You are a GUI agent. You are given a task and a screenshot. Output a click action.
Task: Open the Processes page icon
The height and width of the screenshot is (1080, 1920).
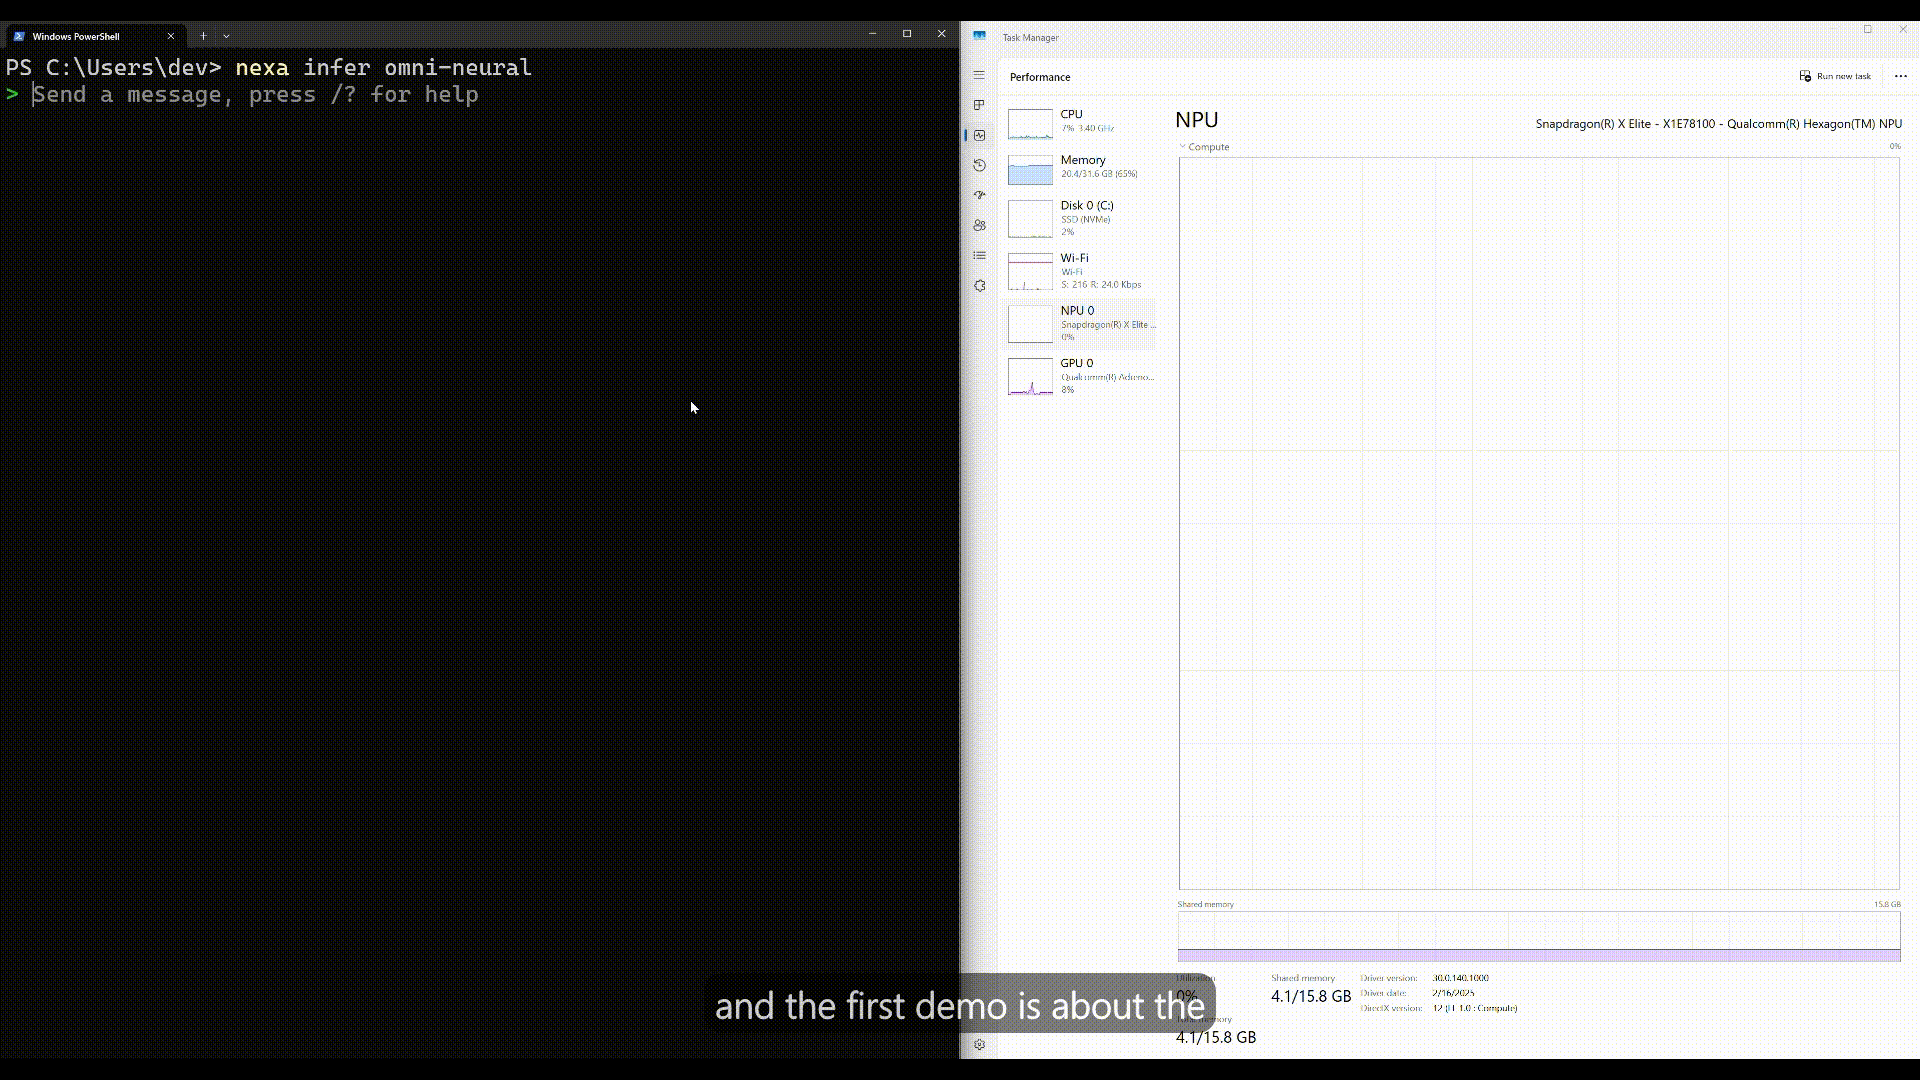click(979, 105)
